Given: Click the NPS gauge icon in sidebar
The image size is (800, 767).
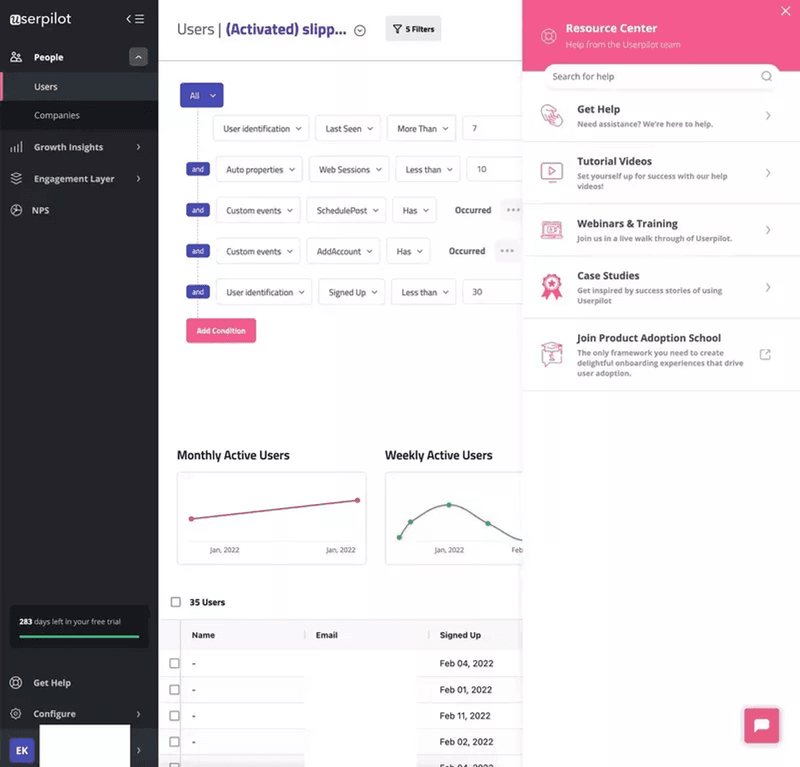Looking at the screenshot, I should pos(16,211).
